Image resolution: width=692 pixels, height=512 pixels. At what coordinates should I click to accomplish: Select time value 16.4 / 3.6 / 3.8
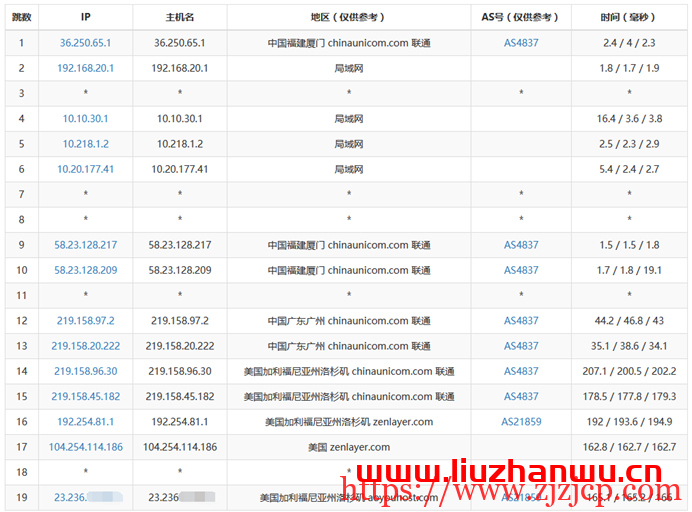pyautogui.click(x=629, y=118)
